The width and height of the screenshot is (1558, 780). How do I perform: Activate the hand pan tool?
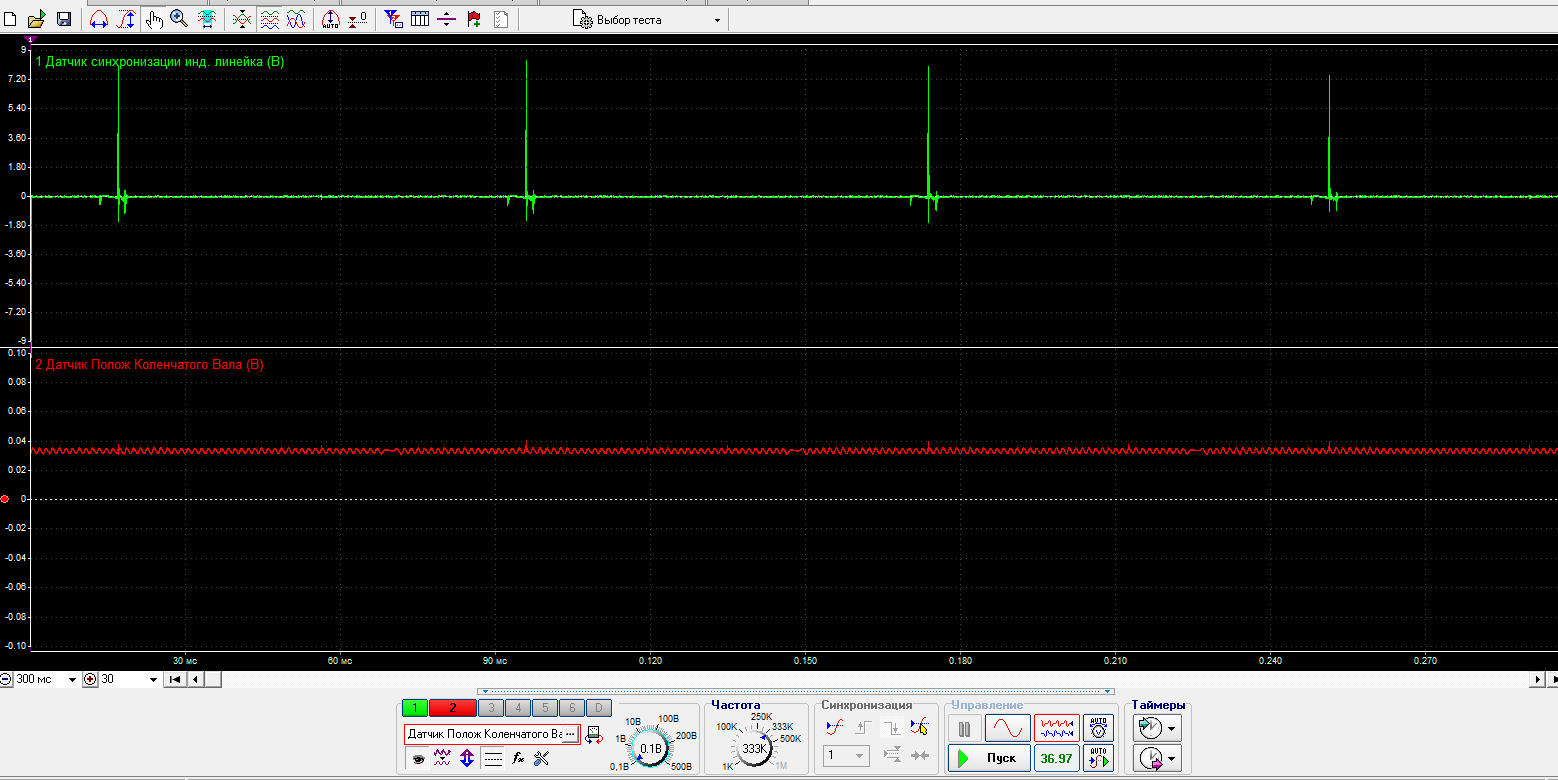(153, 20)
